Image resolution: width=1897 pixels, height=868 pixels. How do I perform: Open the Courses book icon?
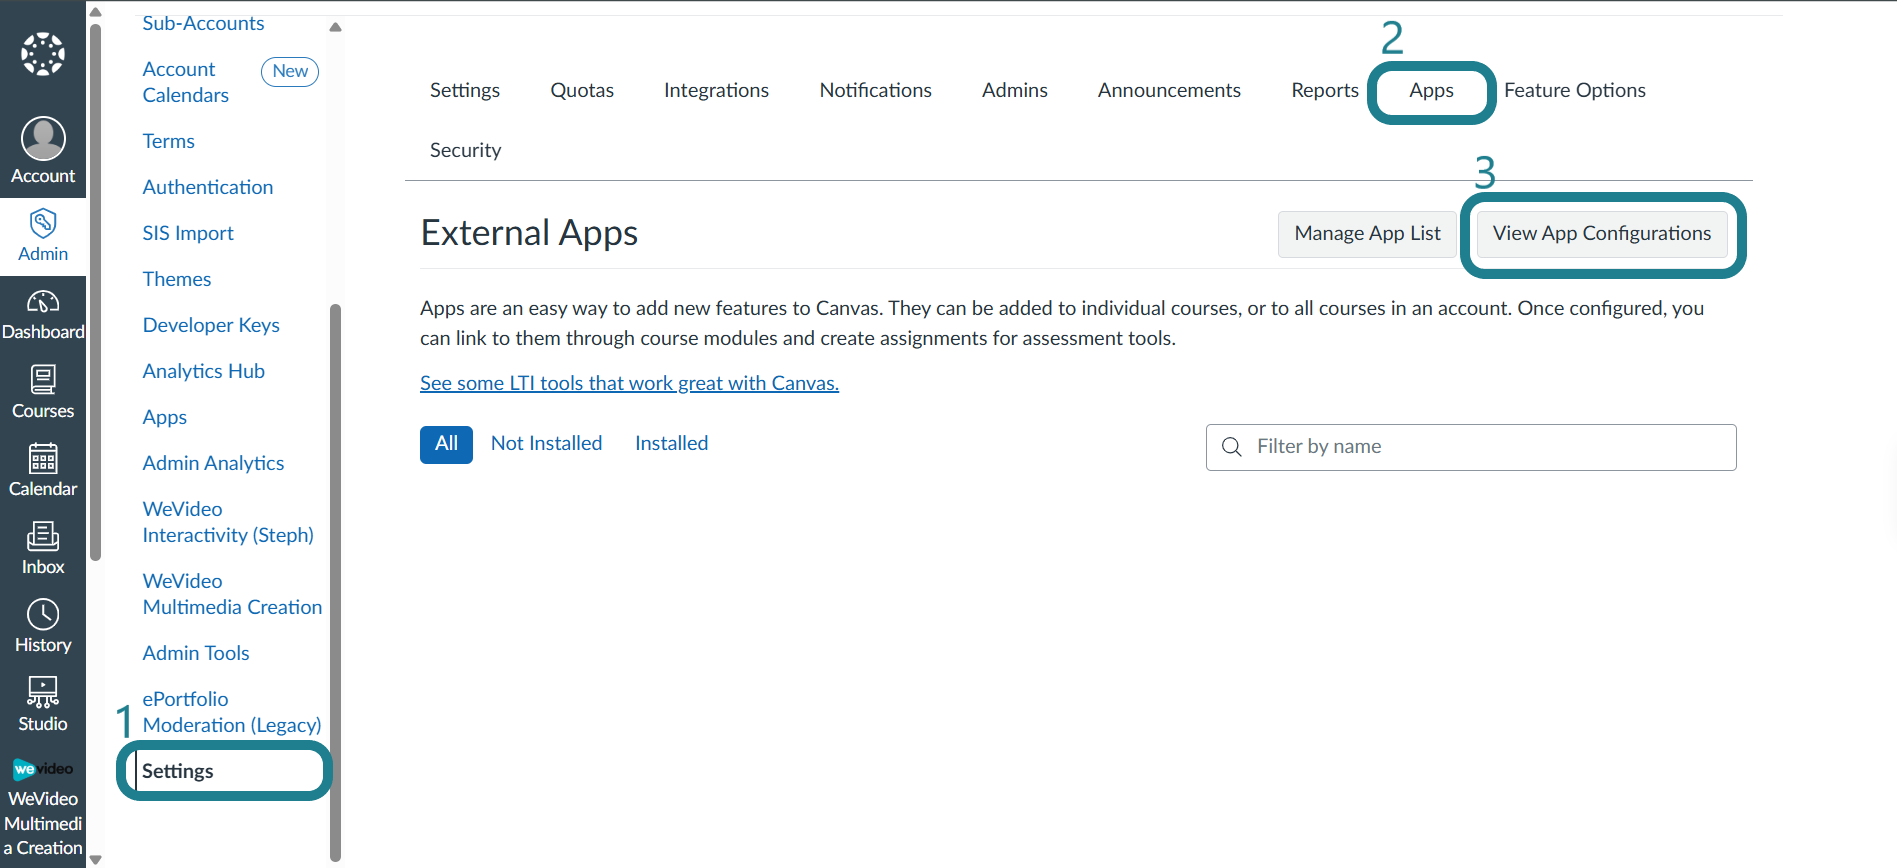[43, 379]
